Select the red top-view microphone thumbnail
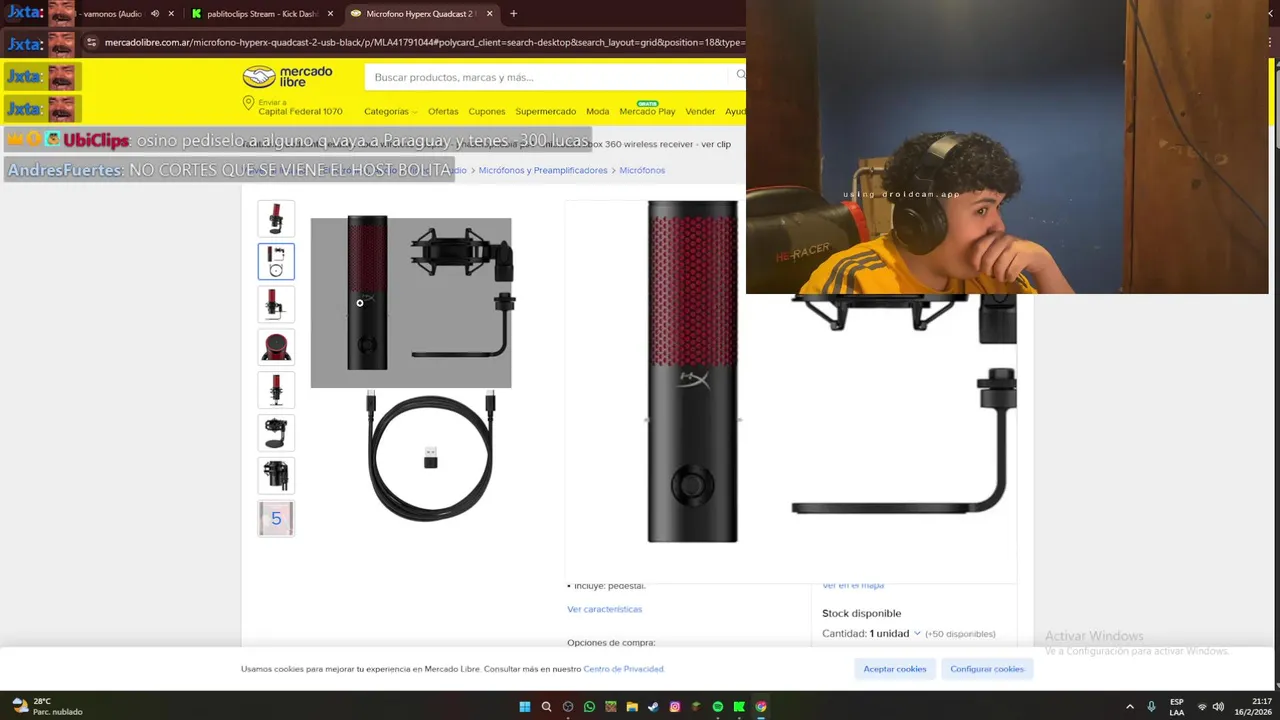 pos(276,347)
